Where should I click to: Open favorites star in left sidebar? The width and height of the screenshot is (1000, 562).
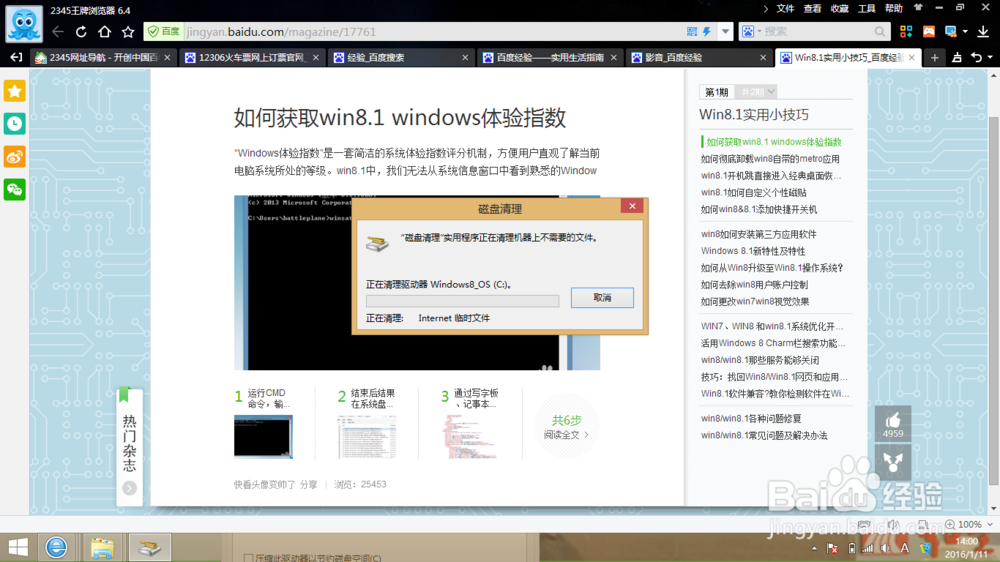point(15,91)
